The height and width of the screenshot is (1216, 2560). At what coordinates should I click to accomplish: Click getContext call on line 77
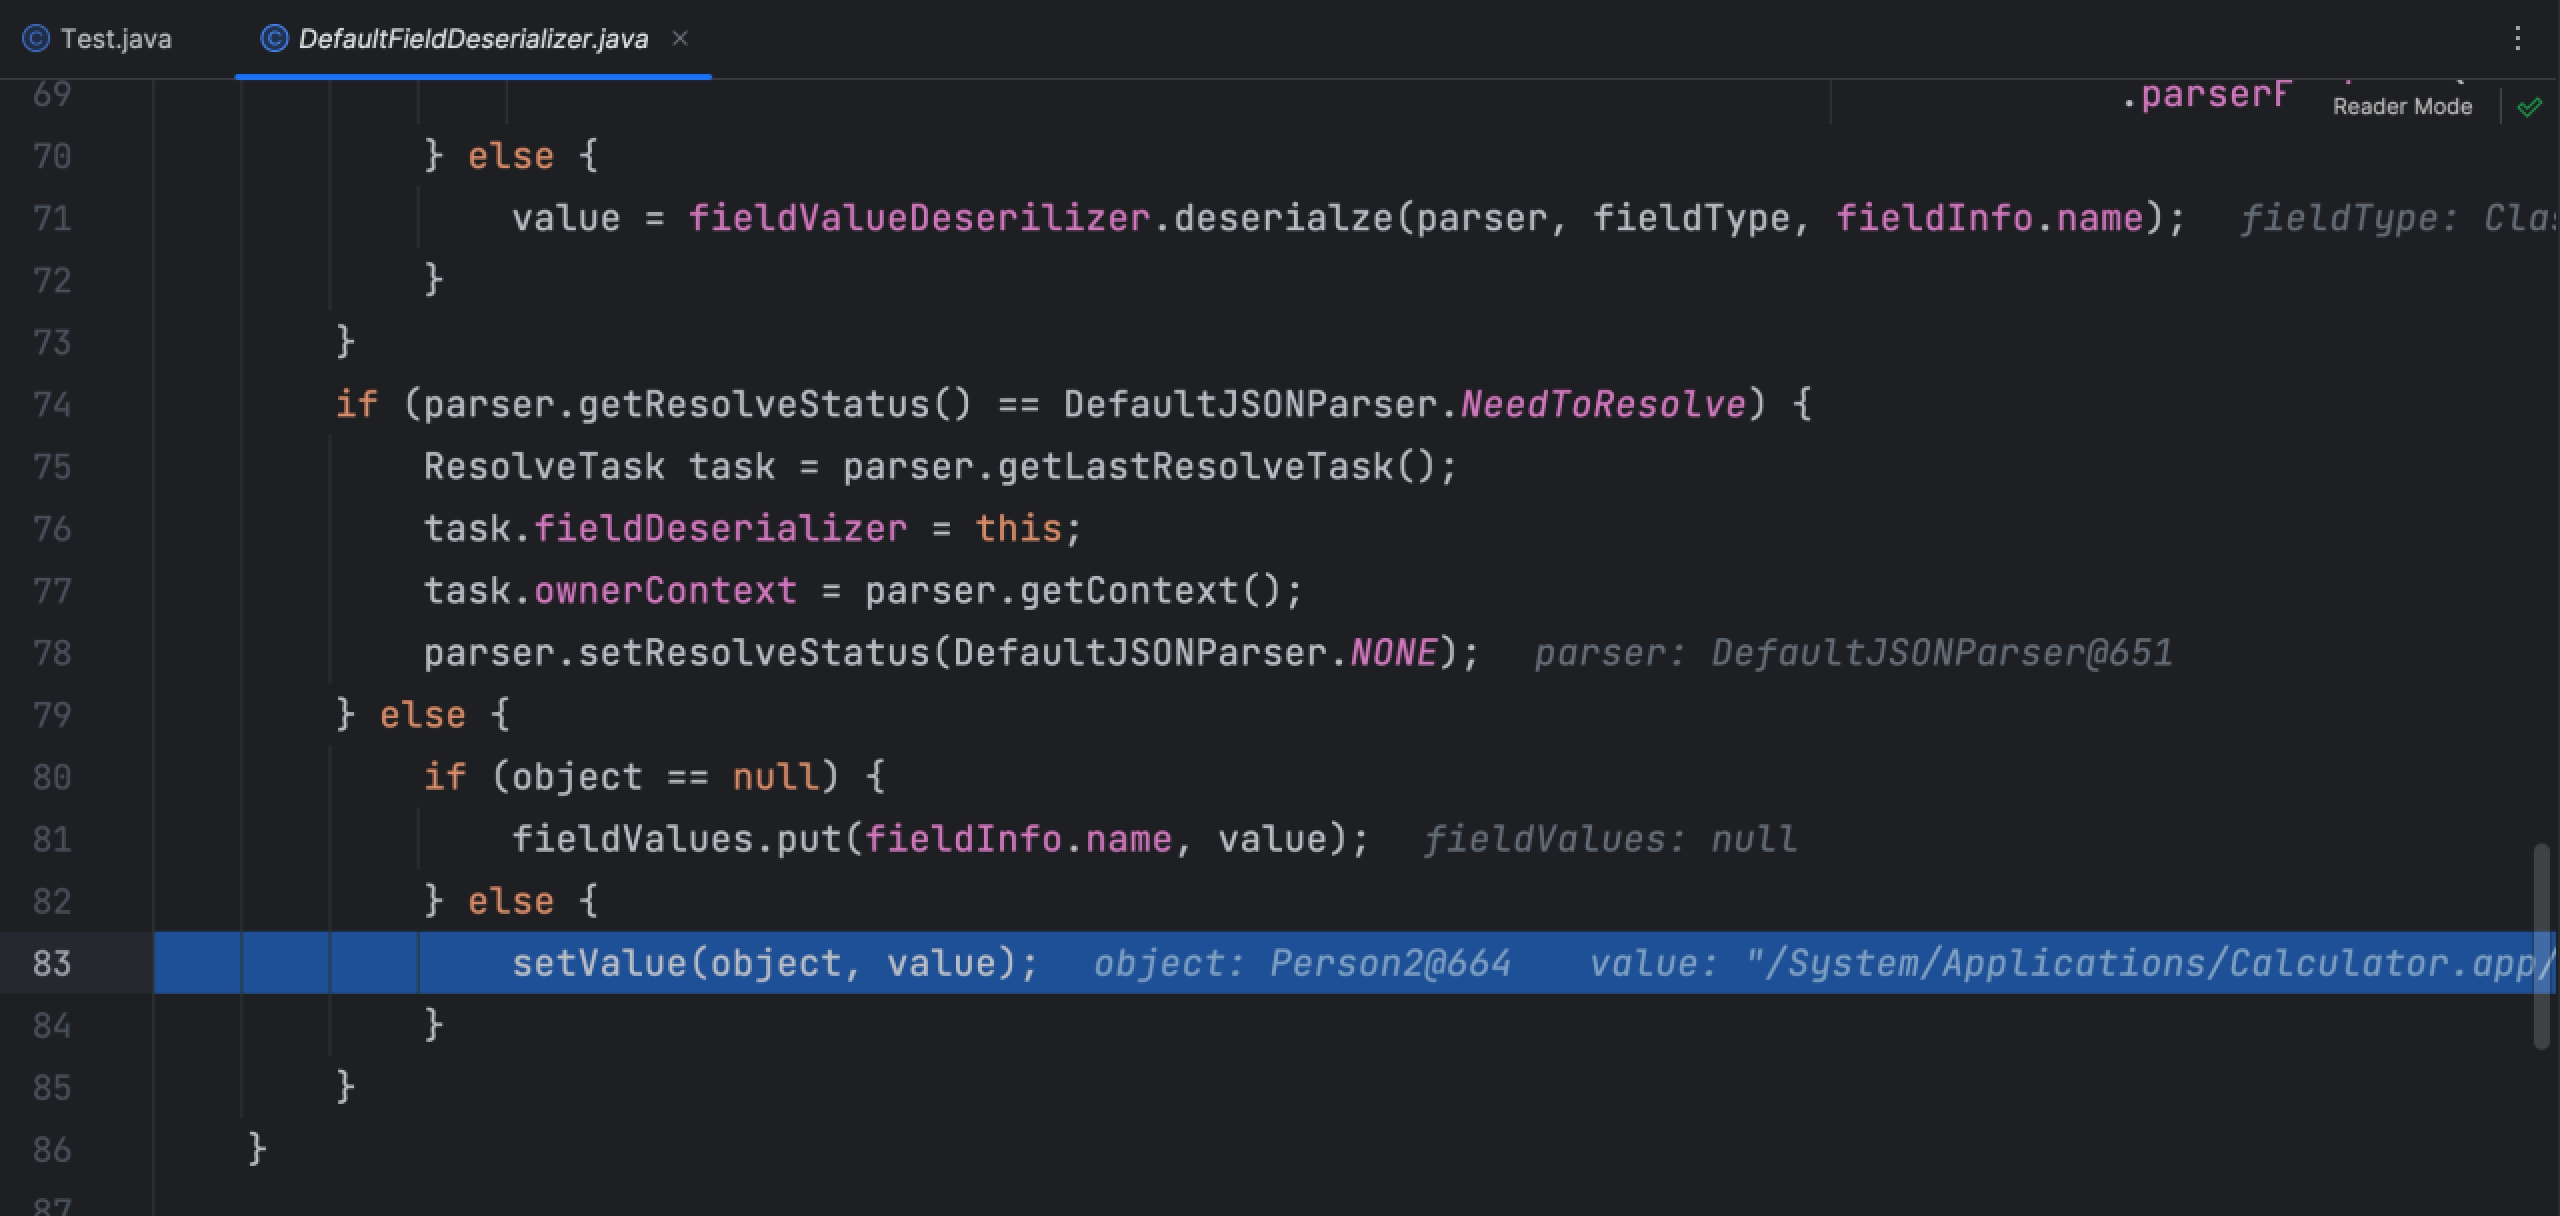(x=1129, y=591)
